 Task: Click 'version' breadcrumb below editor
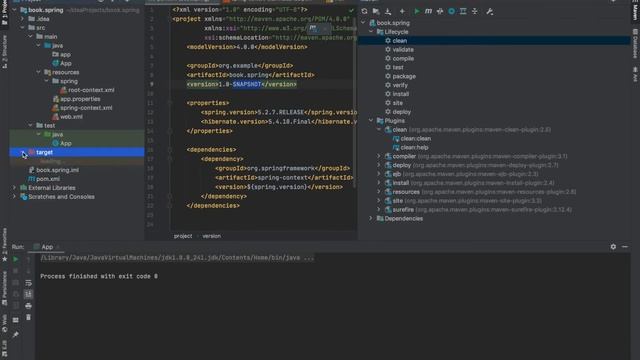click(211, 236)
